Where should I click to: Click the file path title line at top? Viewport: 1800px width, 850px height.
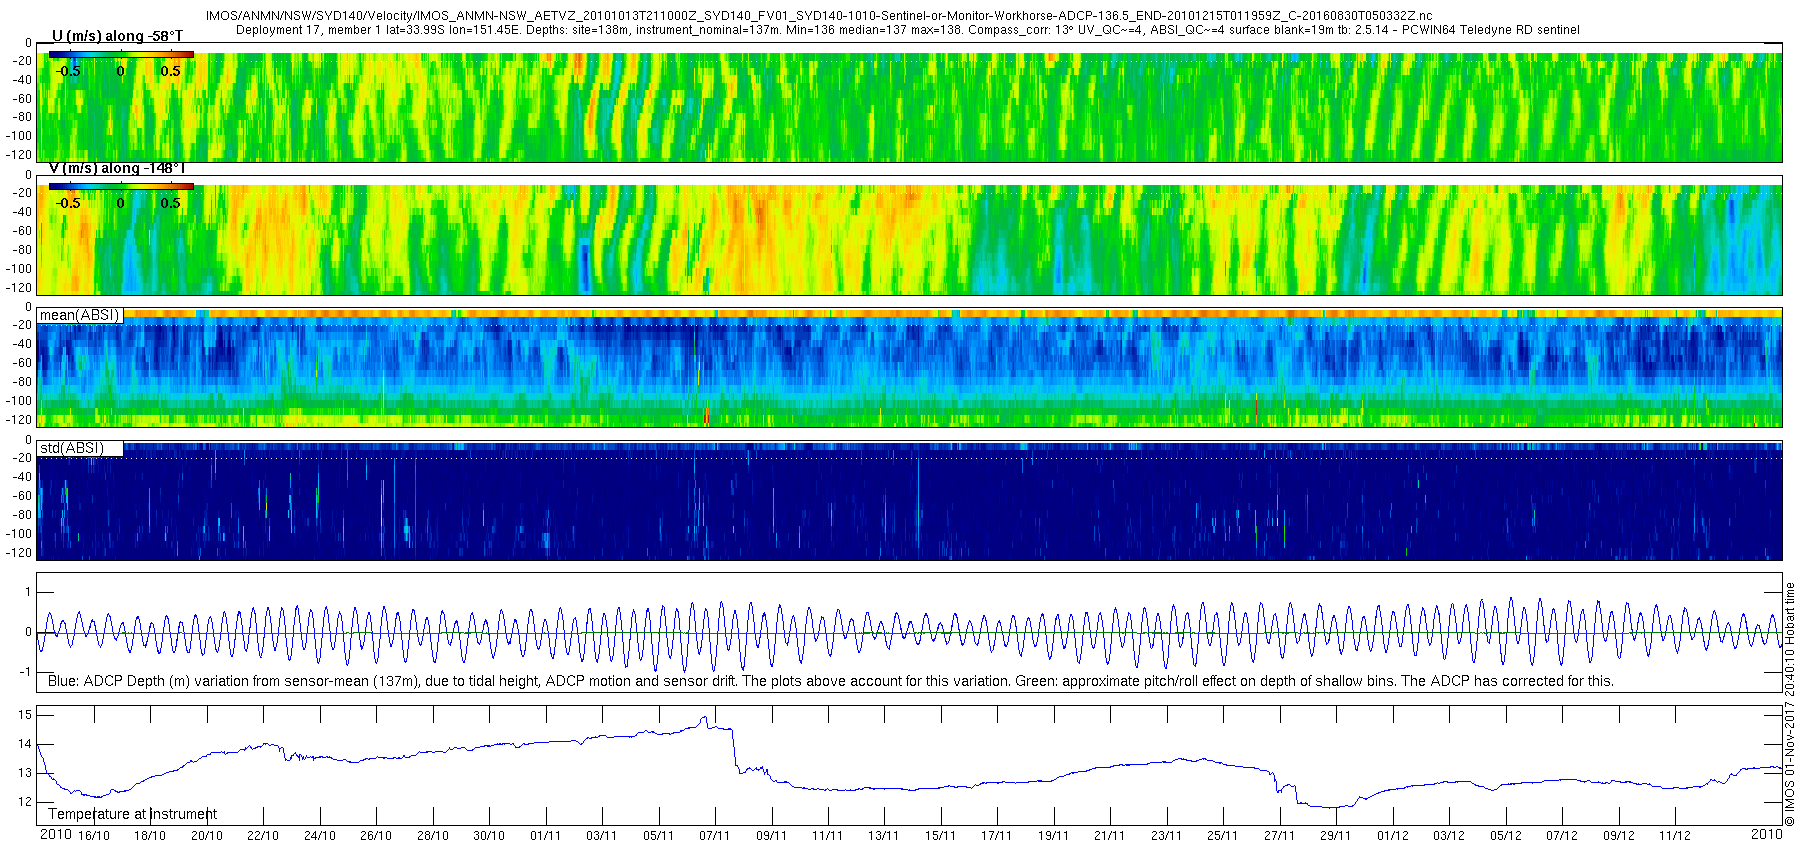click(818, 16)
